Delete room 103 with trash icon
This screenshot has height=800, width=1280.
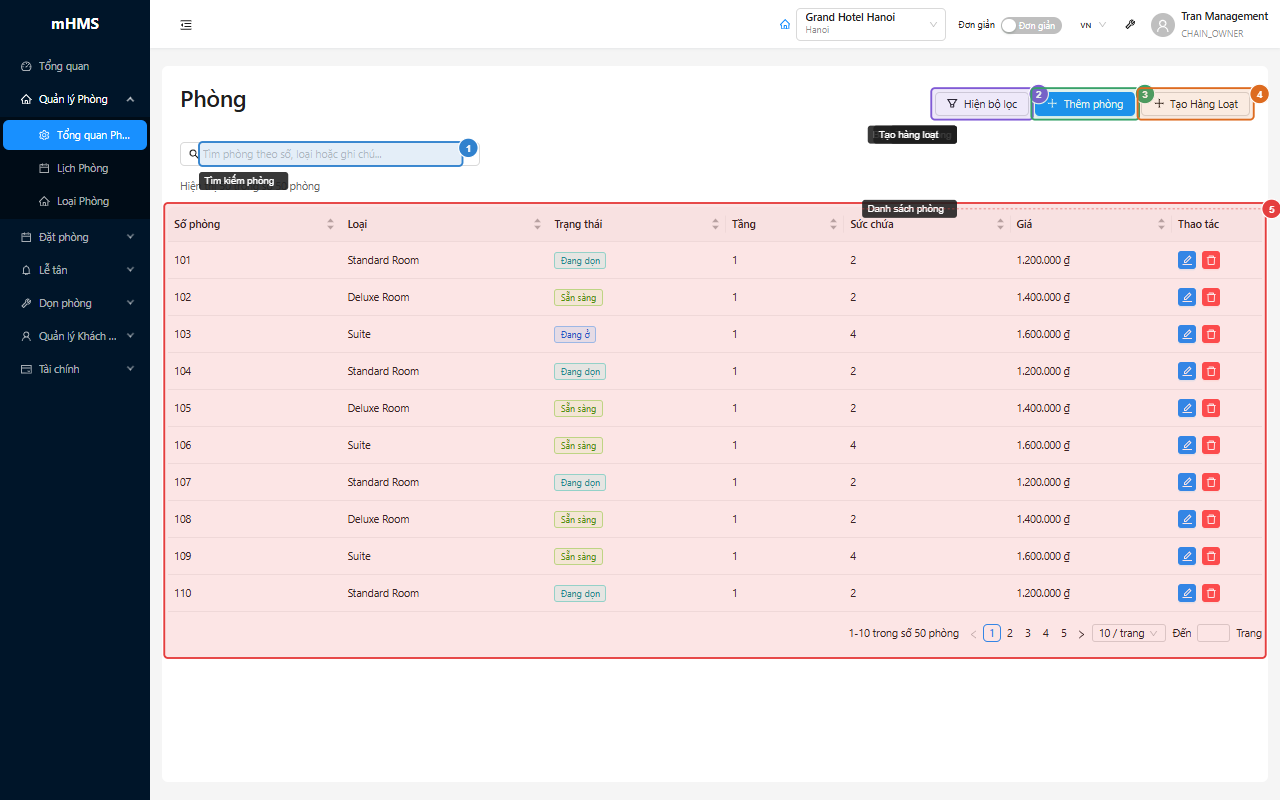(x=1211, y=334)
